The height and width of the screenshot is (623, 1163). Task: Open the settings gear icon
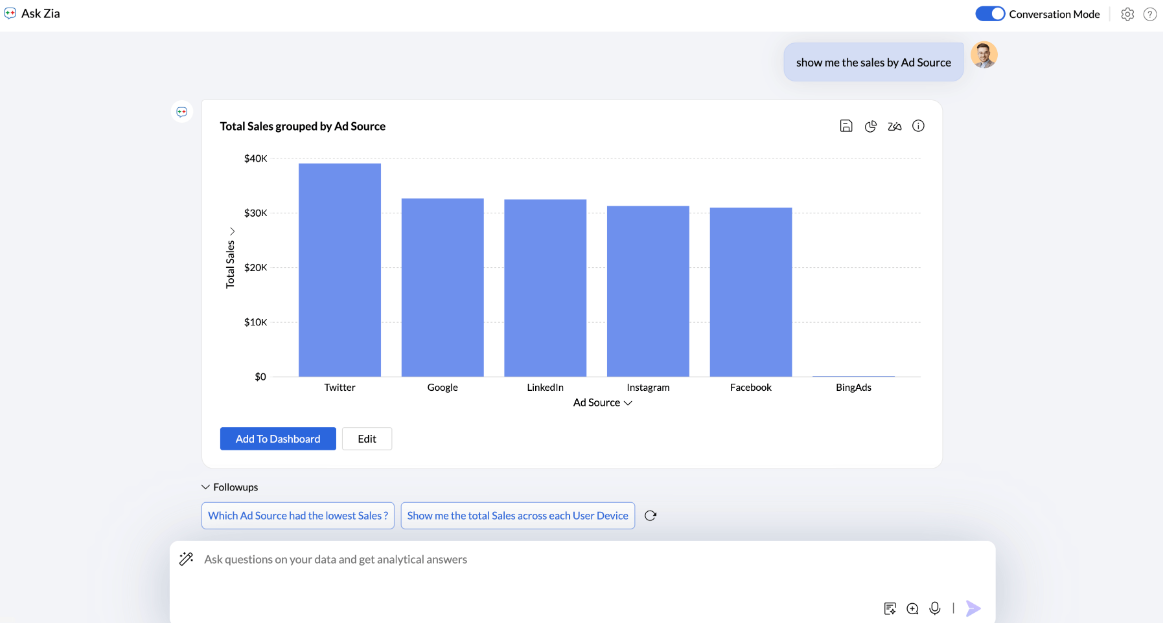point(1127,14)
